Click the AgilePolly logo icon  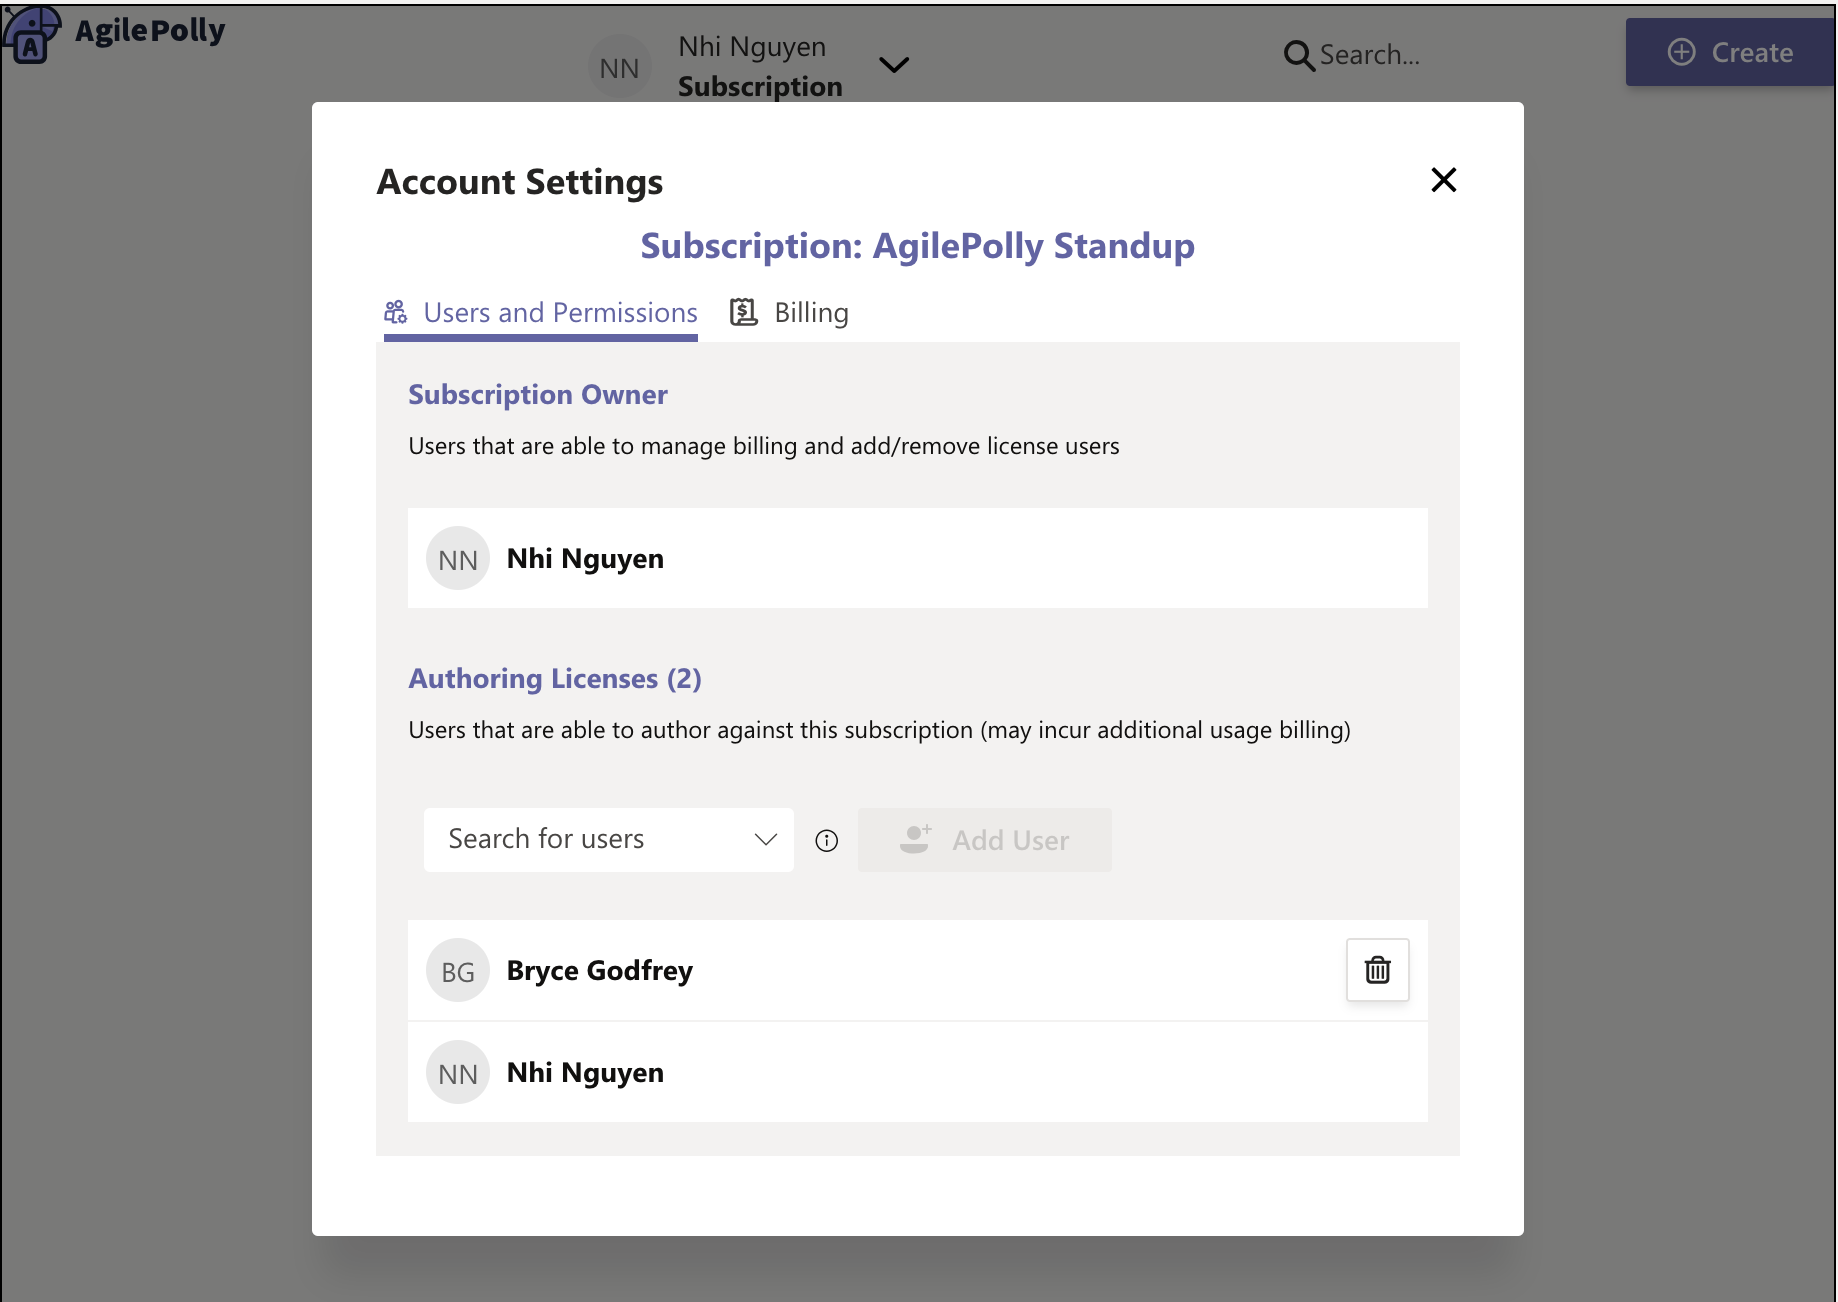point(31,33)
